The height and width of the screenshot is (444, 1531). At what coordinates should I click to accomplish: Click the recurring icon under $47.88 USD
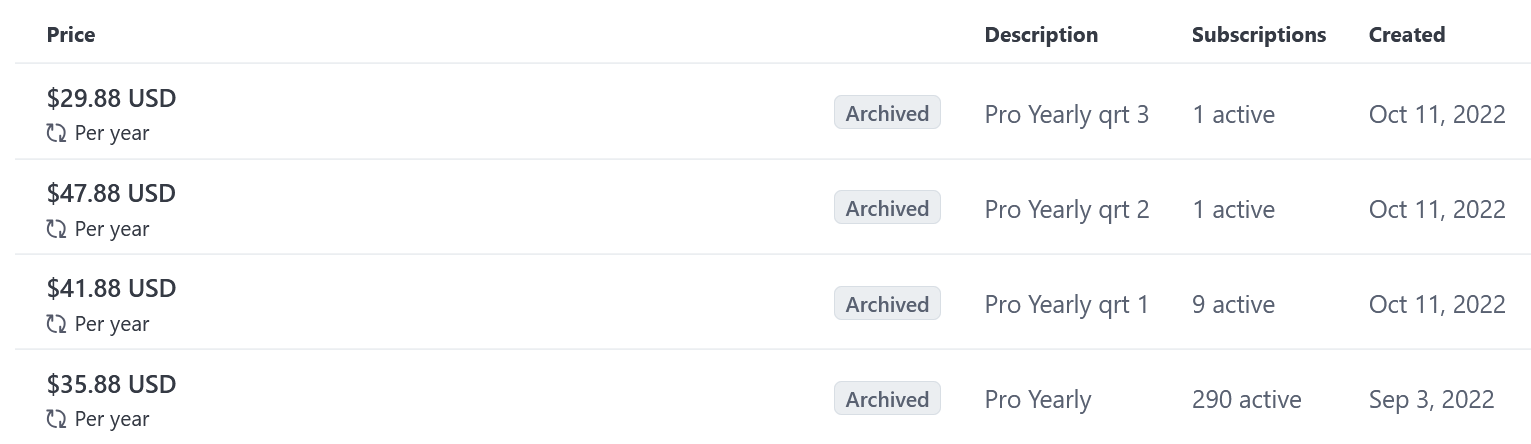click(x=56, y=229)
